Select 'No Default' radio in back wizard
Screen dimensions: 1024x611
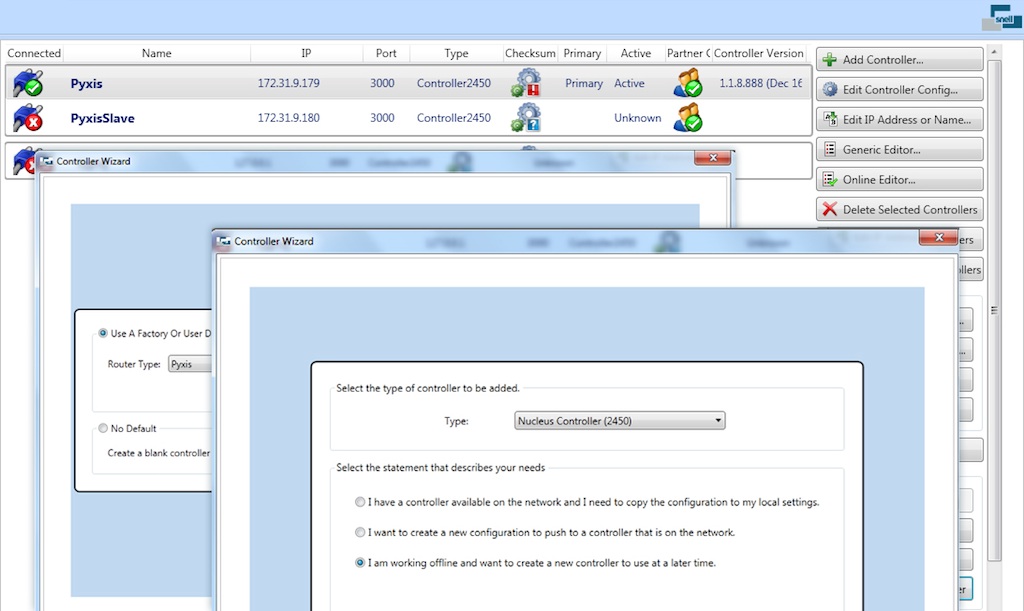coord(103,428)
